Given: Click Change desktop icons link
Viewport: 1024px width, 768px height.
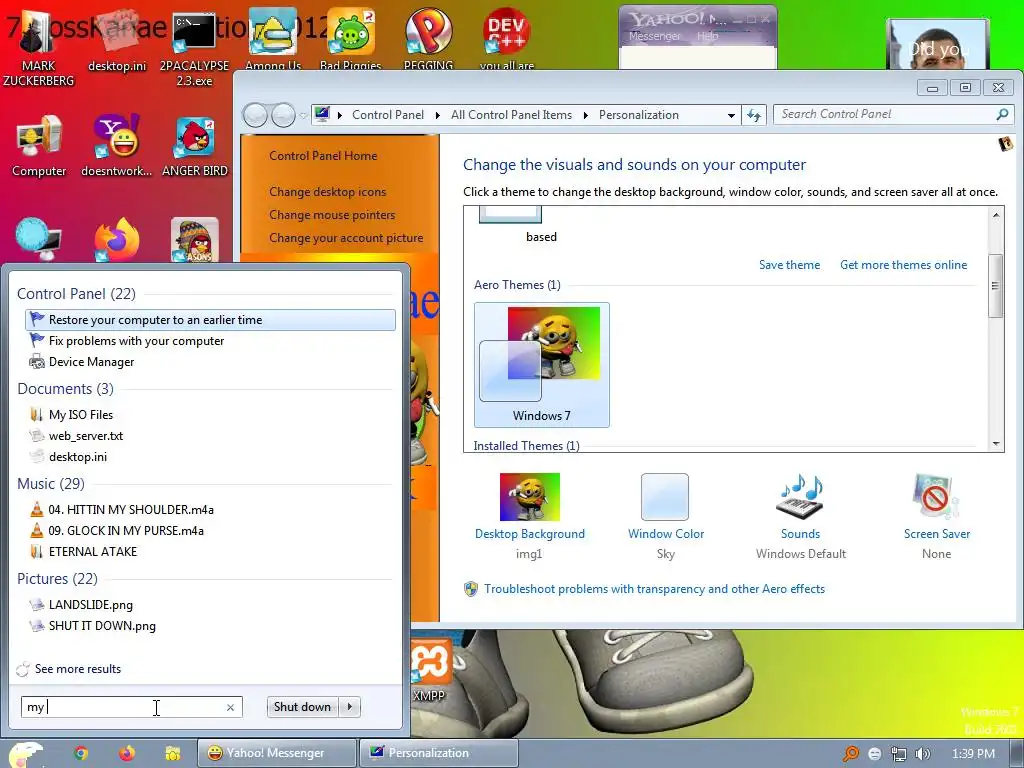Looking at the screenshot, I should pyautogui.click(x=327, y=191).
